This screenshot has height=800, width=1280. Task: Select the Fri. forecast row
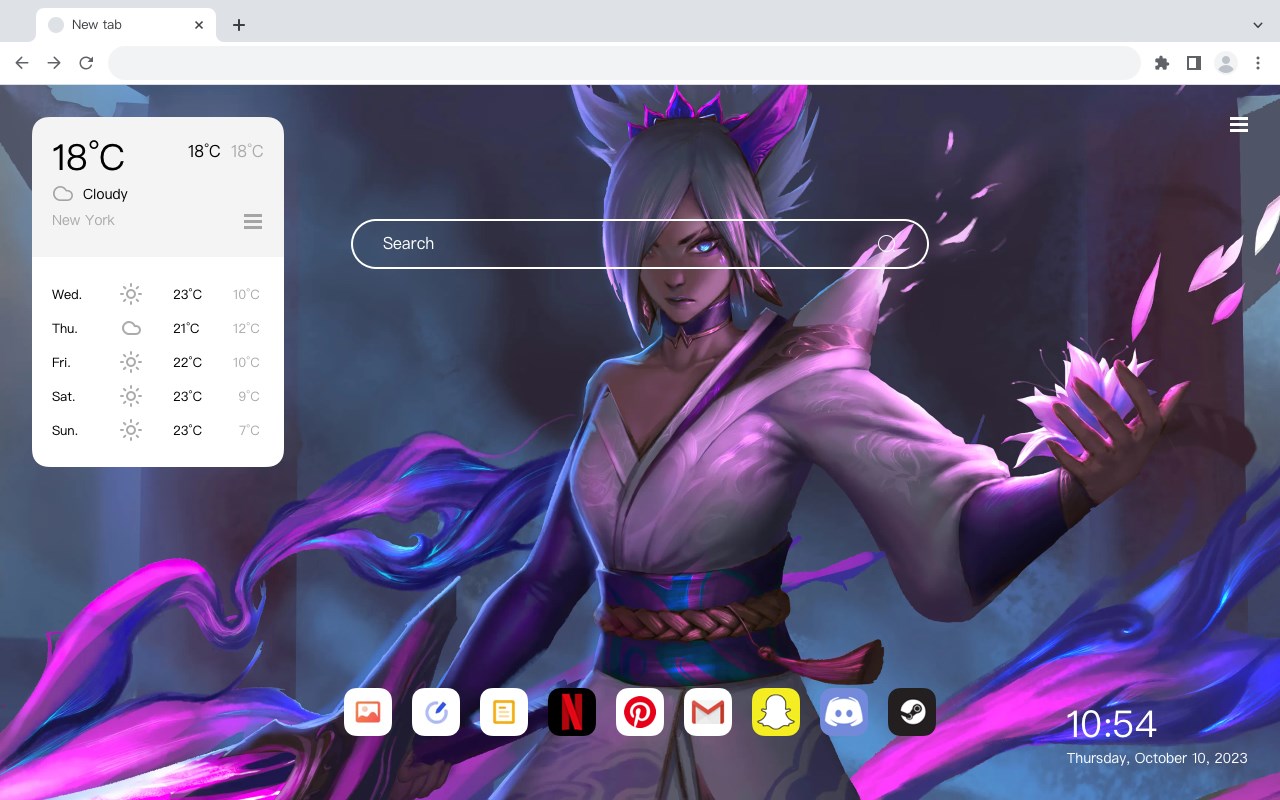pos(158,362)
